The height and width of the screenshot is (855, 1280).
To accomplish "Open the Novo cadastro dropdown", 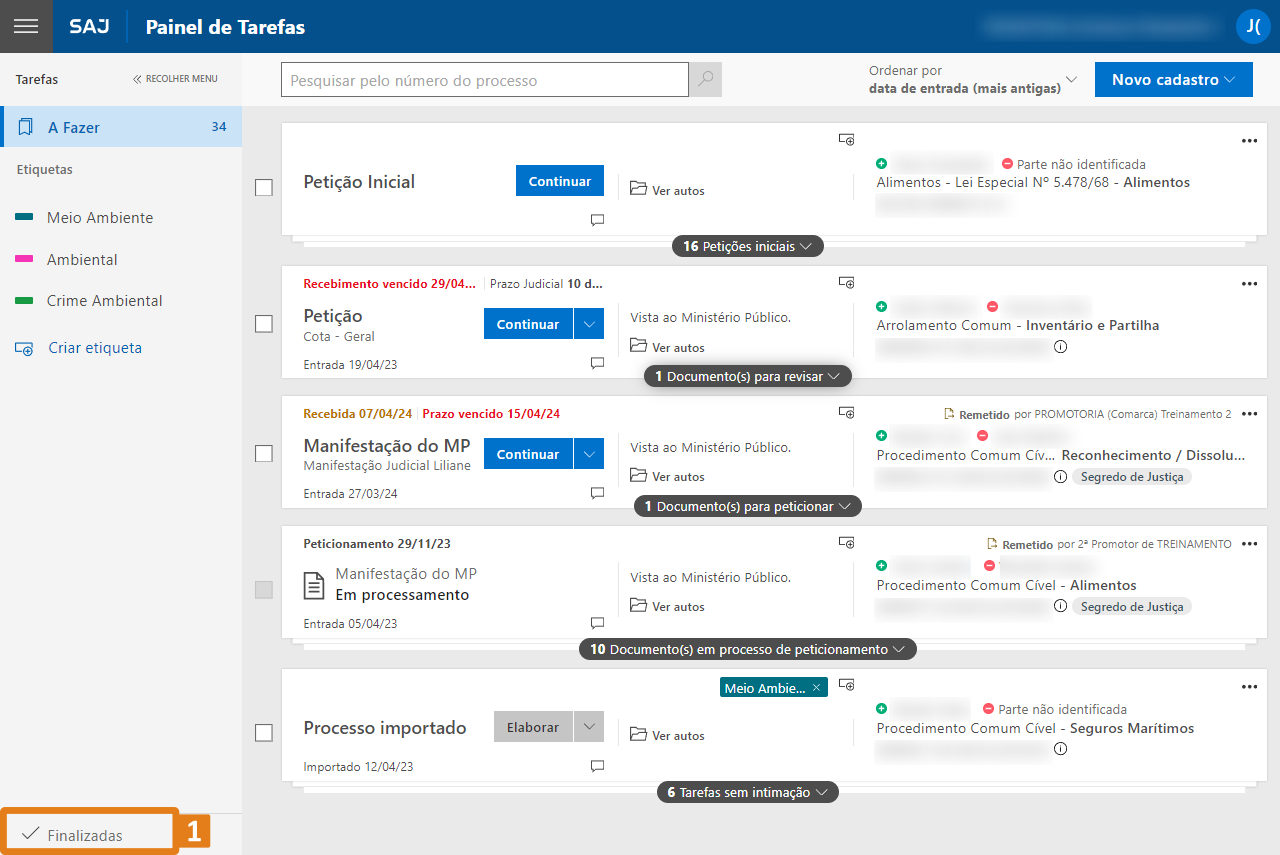I will coord(1173,80).
